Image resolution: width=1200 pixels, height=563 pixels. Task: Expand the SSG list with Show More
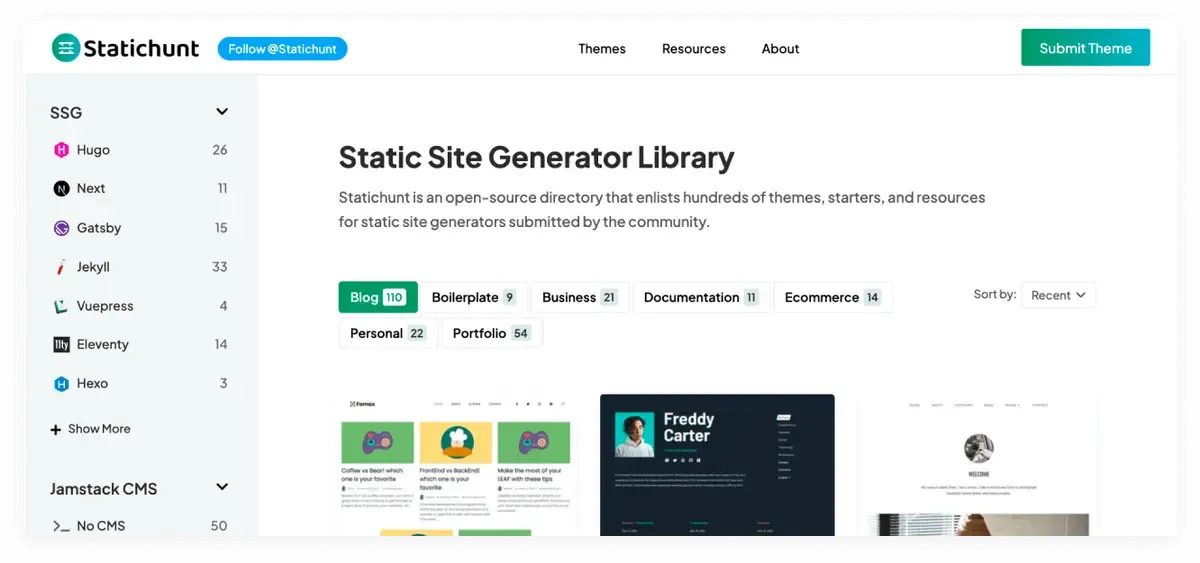[x=90, y=429]
